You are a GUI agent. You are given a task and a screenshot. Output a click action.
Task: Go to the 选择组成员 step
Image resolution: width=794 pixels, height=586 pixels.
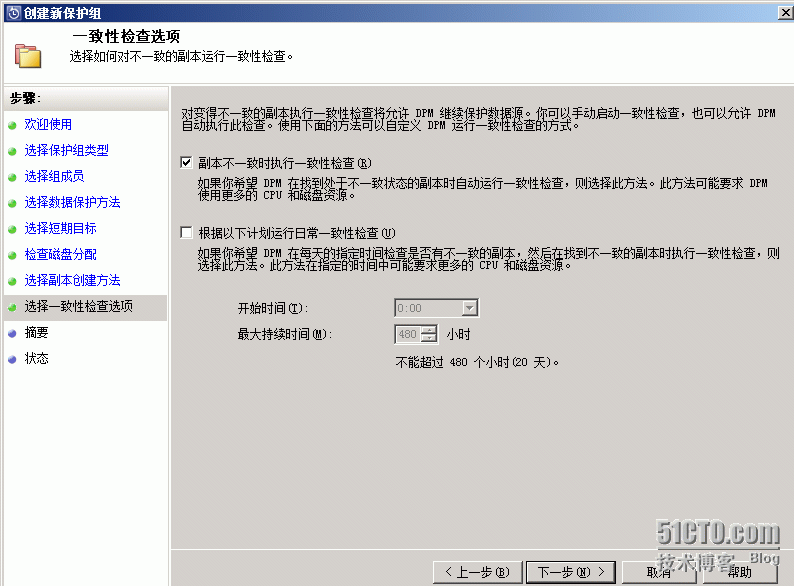[x=54, y=176]
